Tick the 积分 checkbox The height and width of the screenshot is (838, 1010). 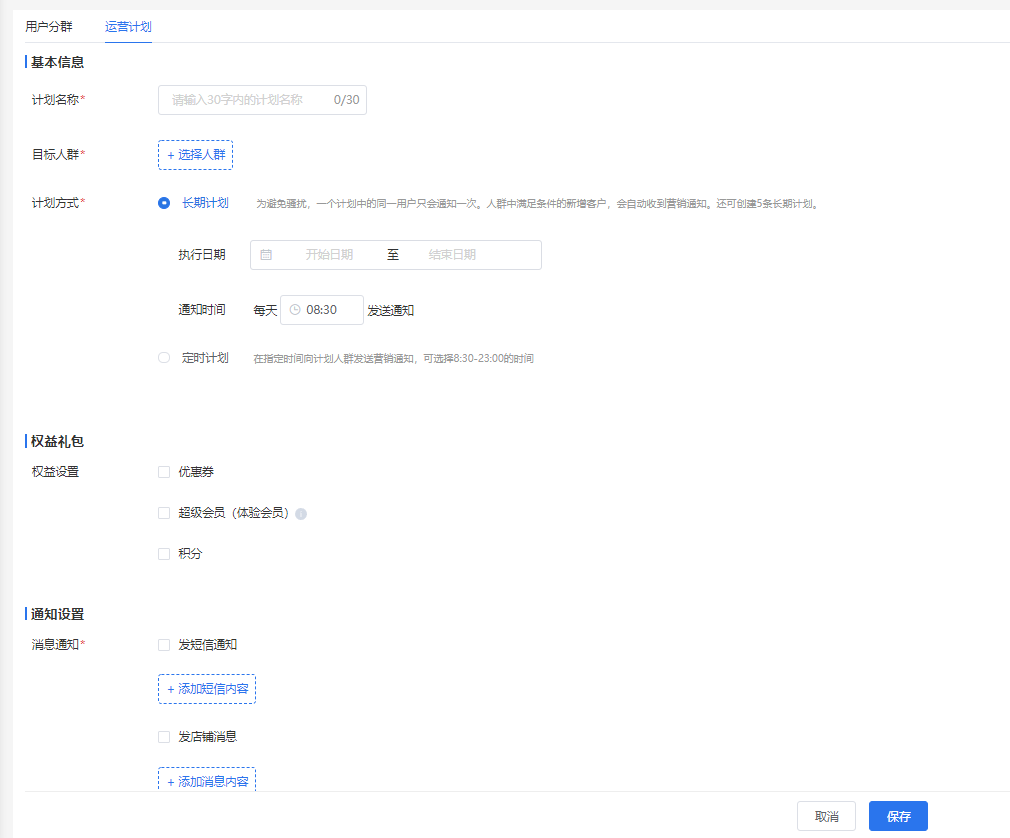pyautogui.click(x=164, y=554)
